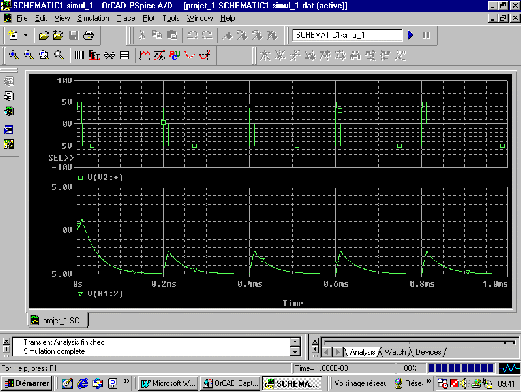Click the Print icon
The height and width of the screenshot is (392, 521).
(89, 35)
